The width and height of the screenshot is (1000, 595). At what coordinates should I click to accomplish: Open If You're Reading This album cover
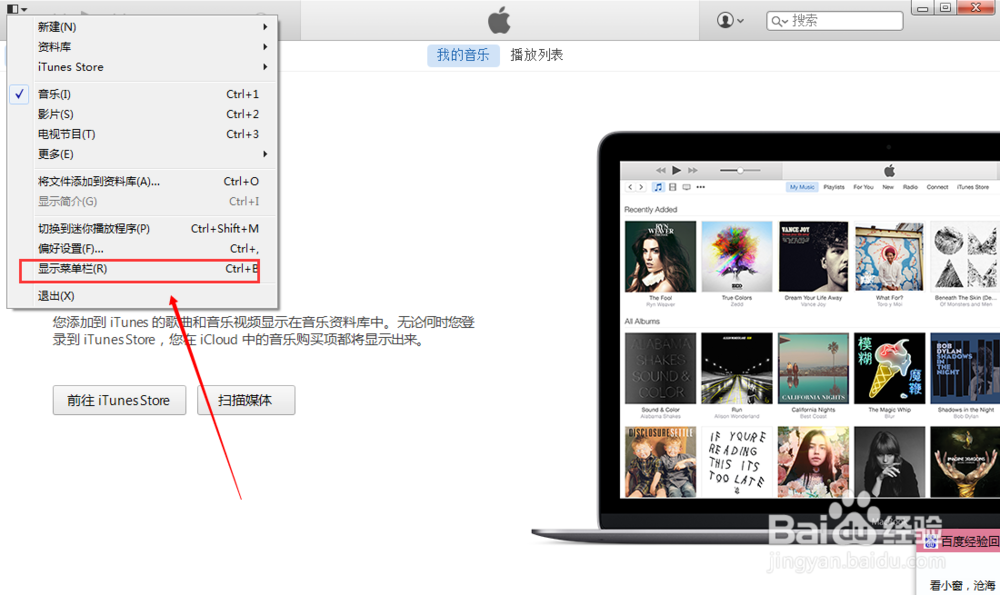[x=737, y=462]
